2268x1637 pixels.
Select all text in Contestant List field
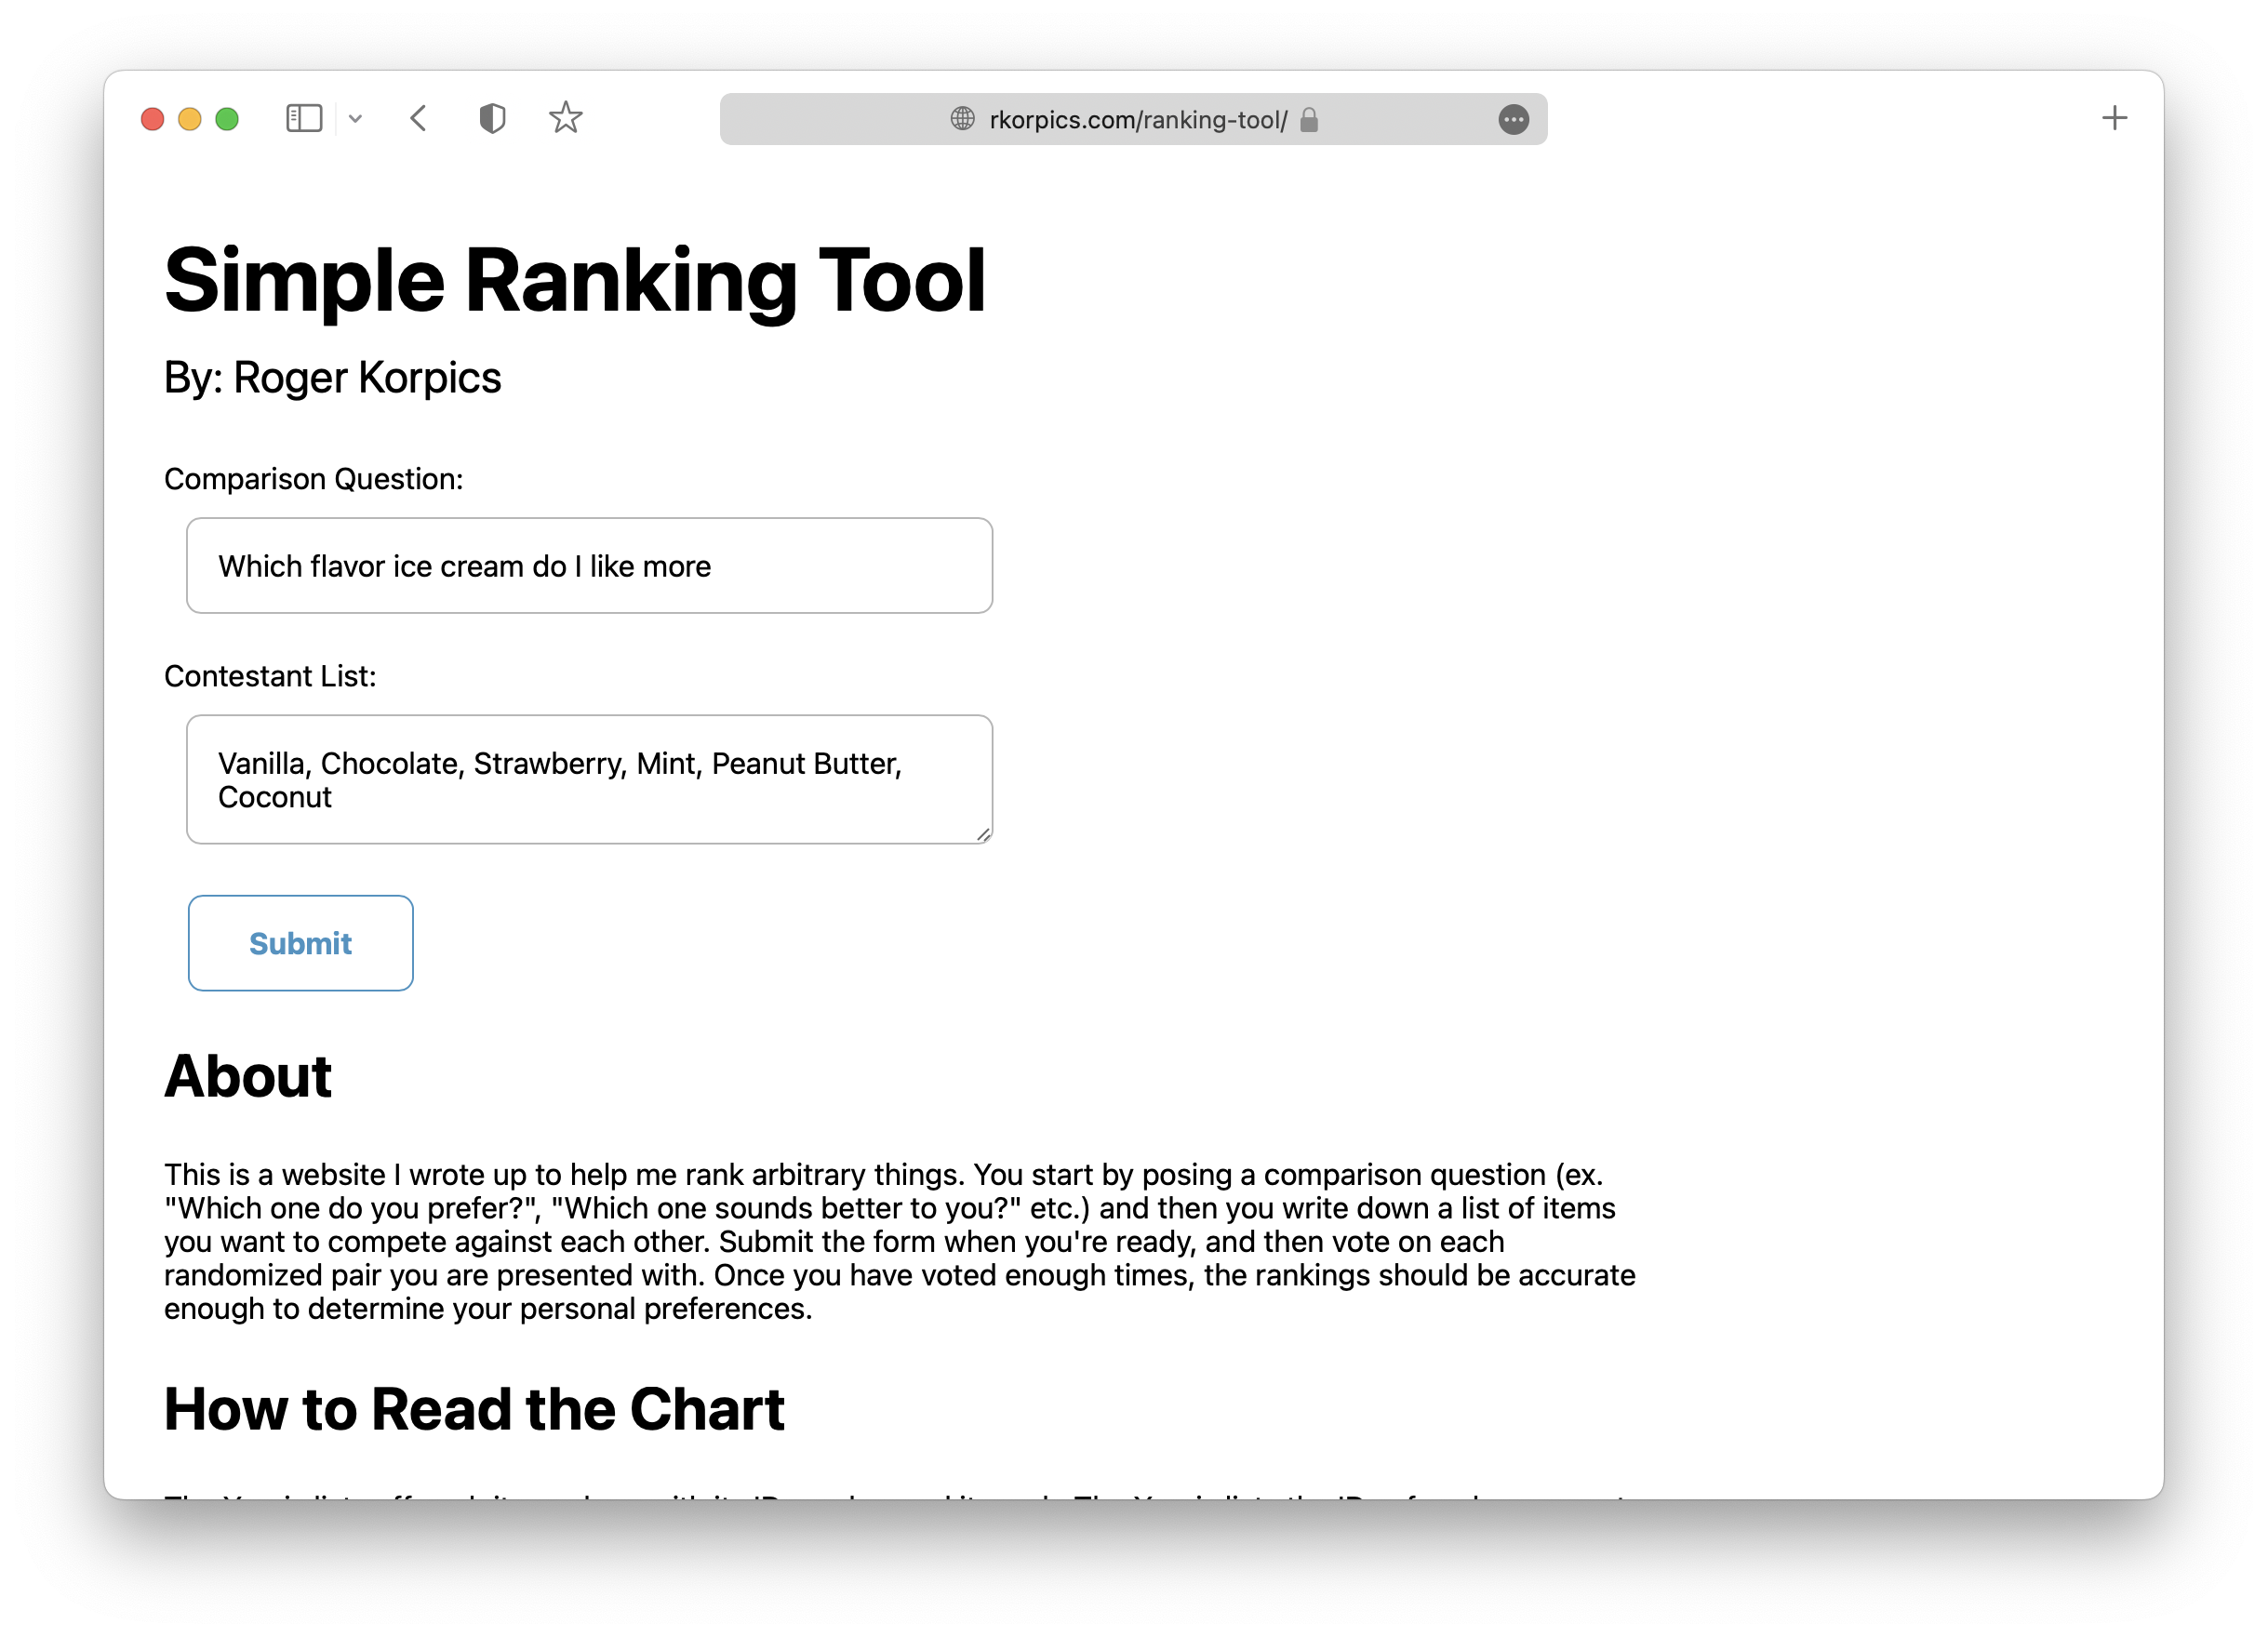click(x=590, y=778)
